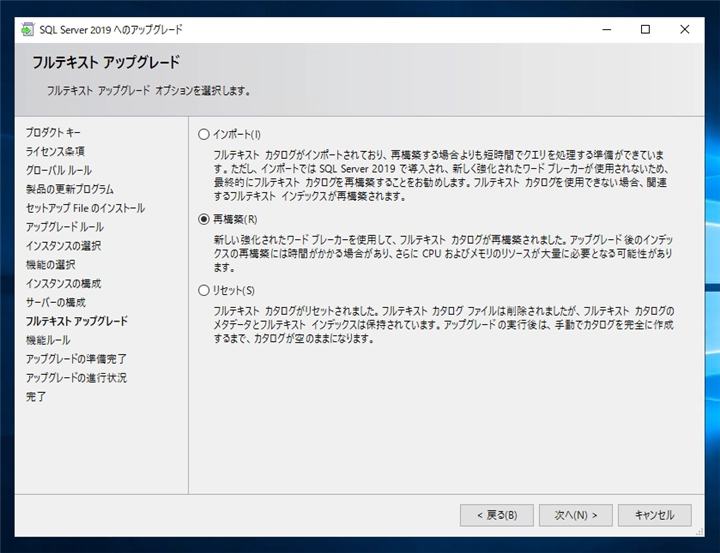Screen dimensions: 720x553
Task: Click the bold フルテキスト アップグレード sidebar step
Action: coord(77,321)
